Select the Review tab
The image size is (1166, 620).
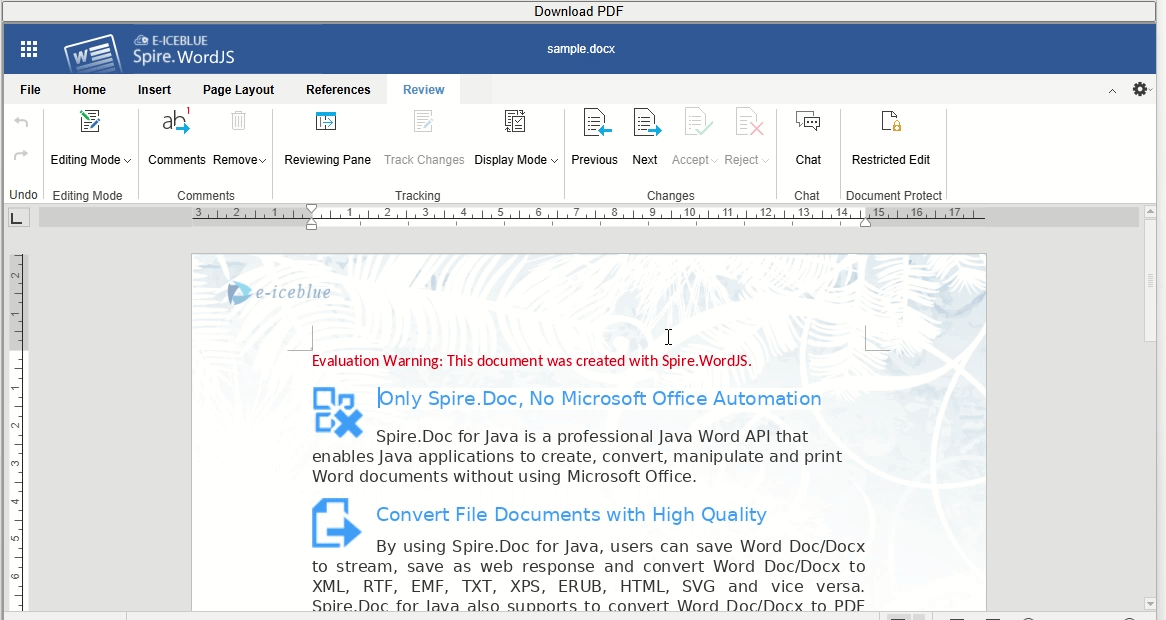click(x=424, y=89)
